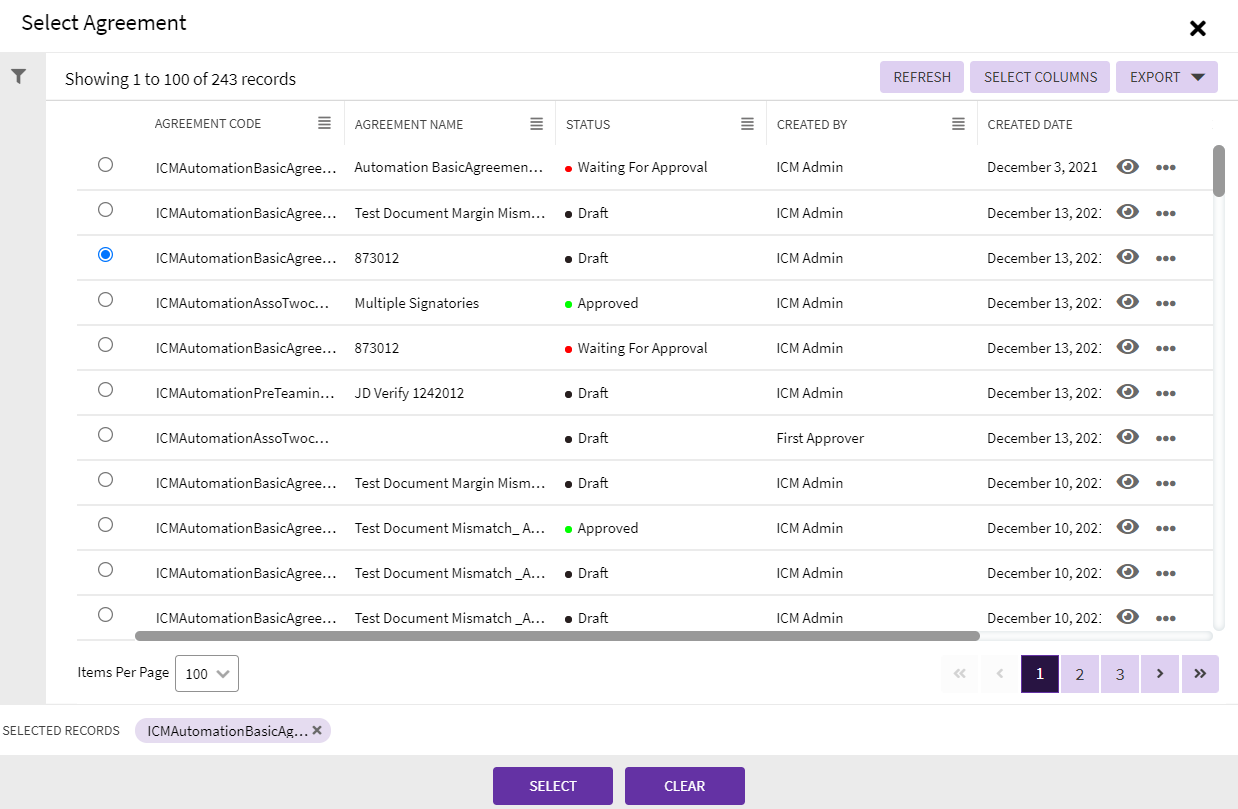This screenshot has width=1238, height=809.
Task: Remove selected record chip with x
Action: pos(317,730)
